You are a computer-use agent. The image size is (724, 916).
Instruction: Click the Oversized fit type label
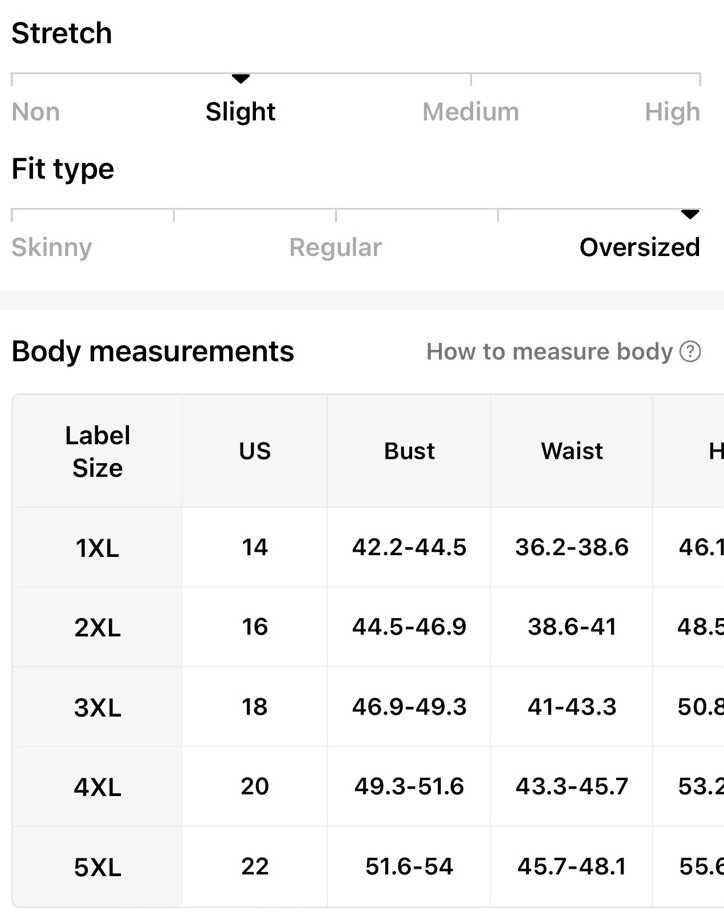point(640,248)
